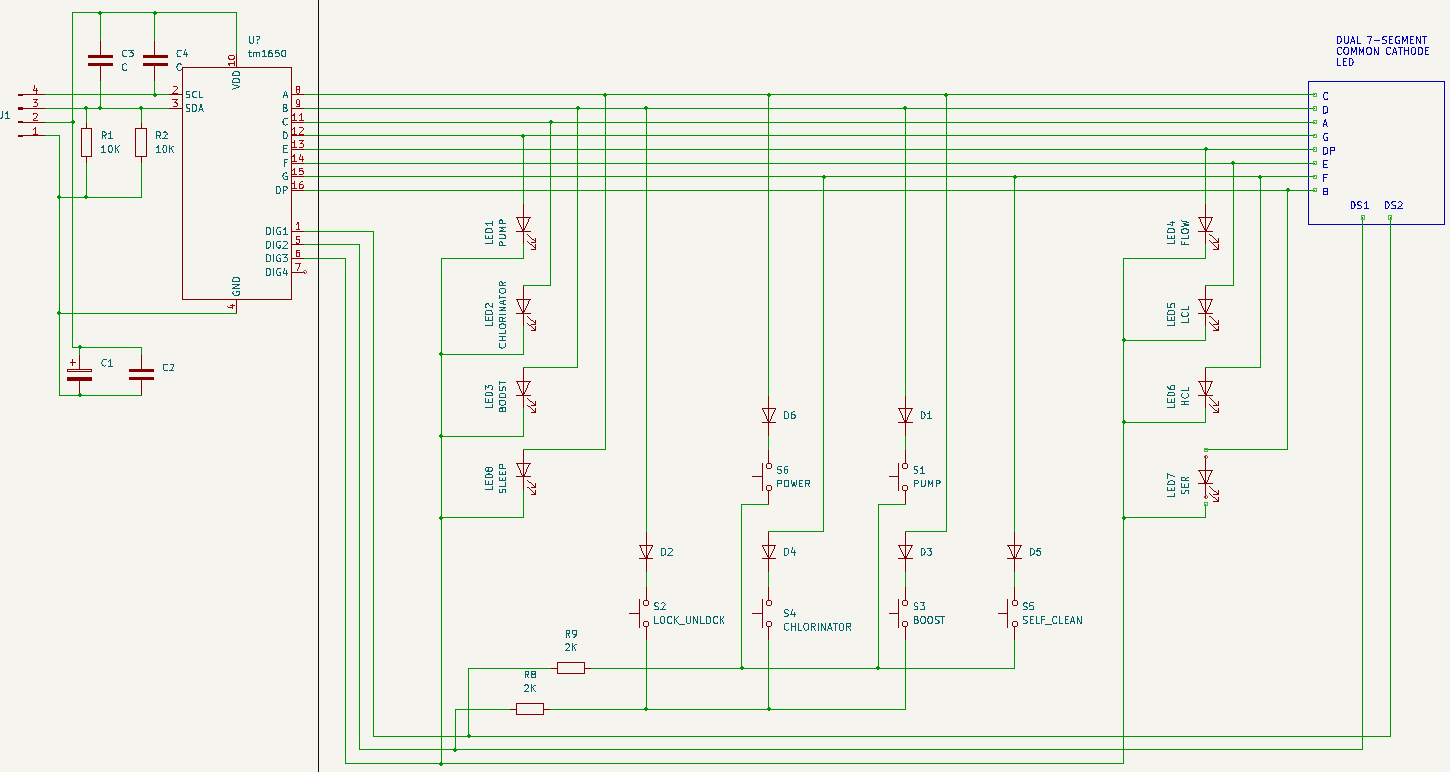The width and height of the screenshot is (1450, 772).
Task: Click the GND pin label on tm1650
Action: tap(236, 285)
